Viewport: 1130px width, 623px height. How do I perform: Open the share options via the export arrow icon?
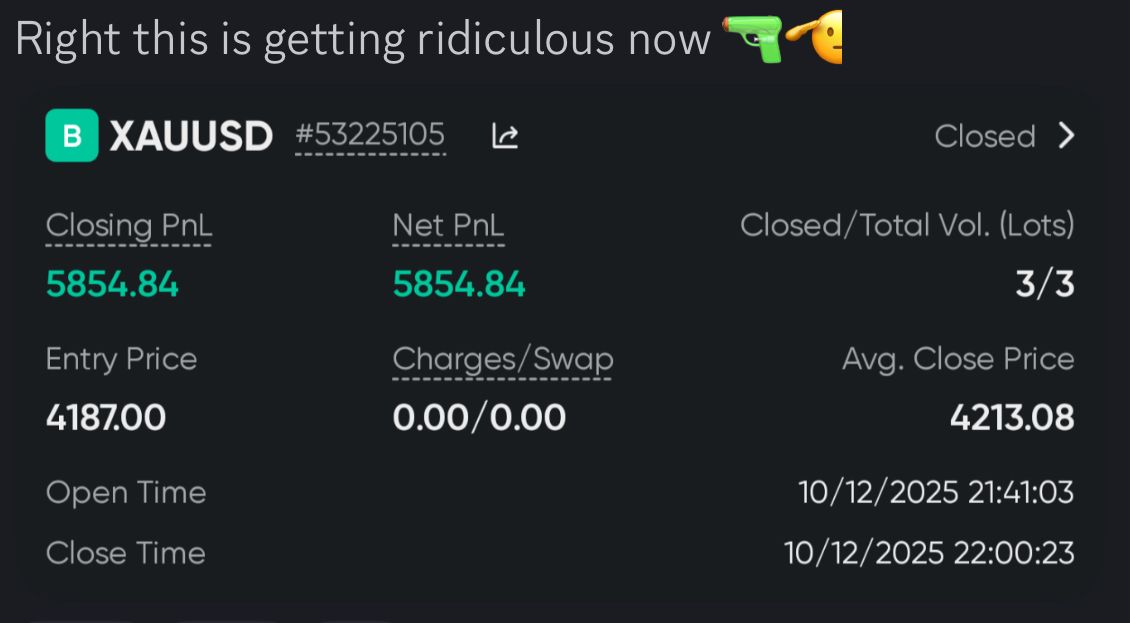tap(505, 135)
